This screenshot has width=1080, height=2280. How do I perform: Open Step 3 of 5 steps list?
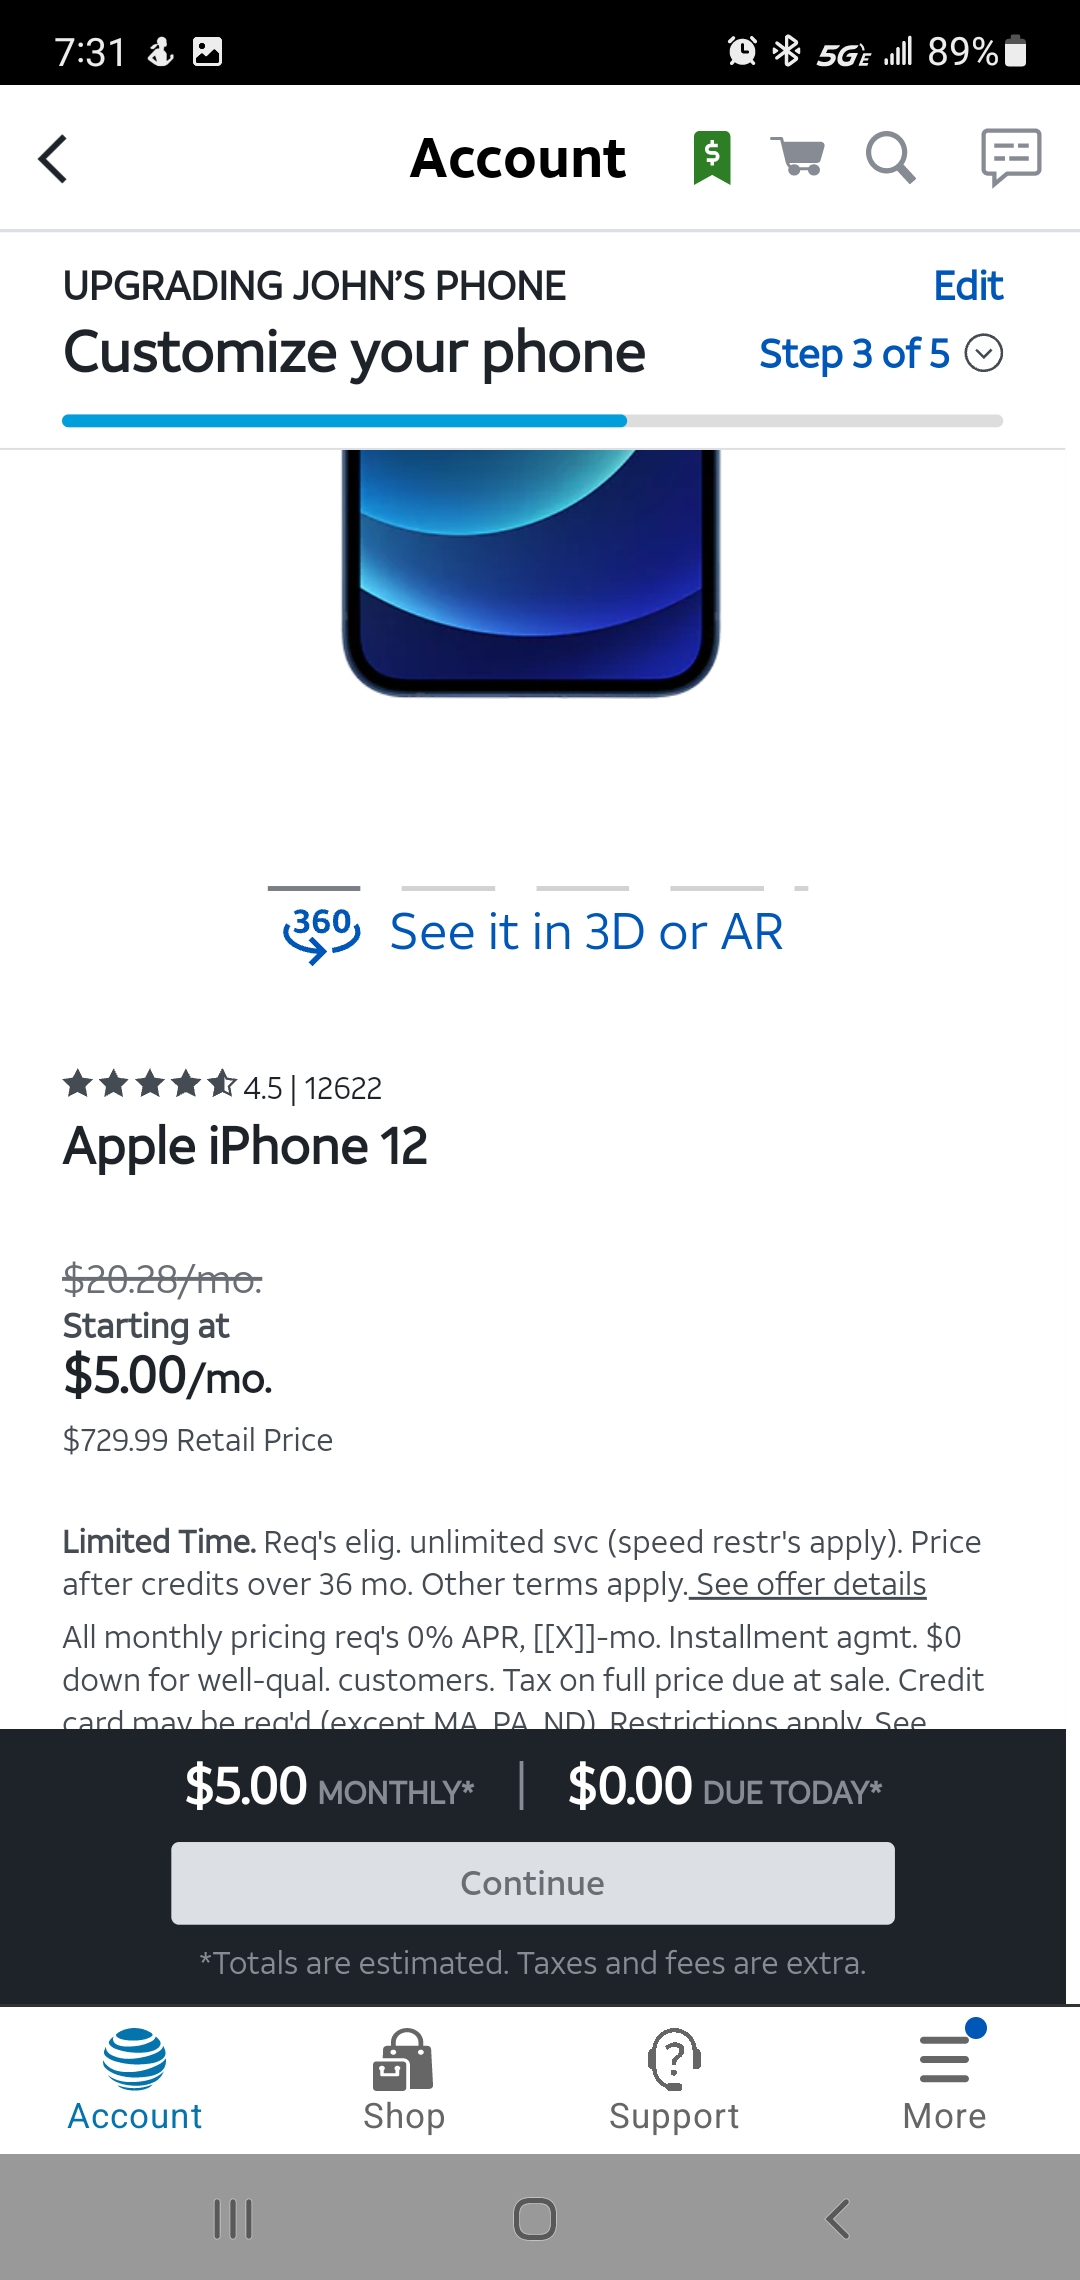pyautogui.click(x=853, y=353)
